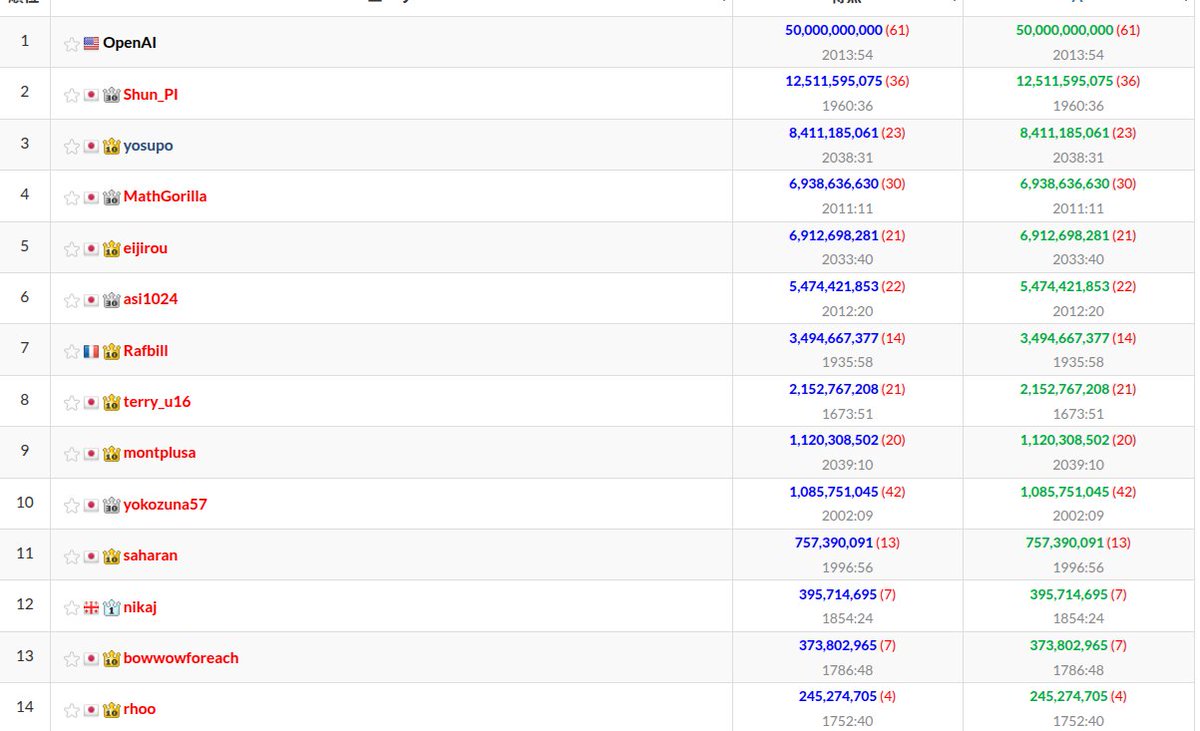
Task: Click the gold crown badge beside eijirou
Action: click(111, 249)
